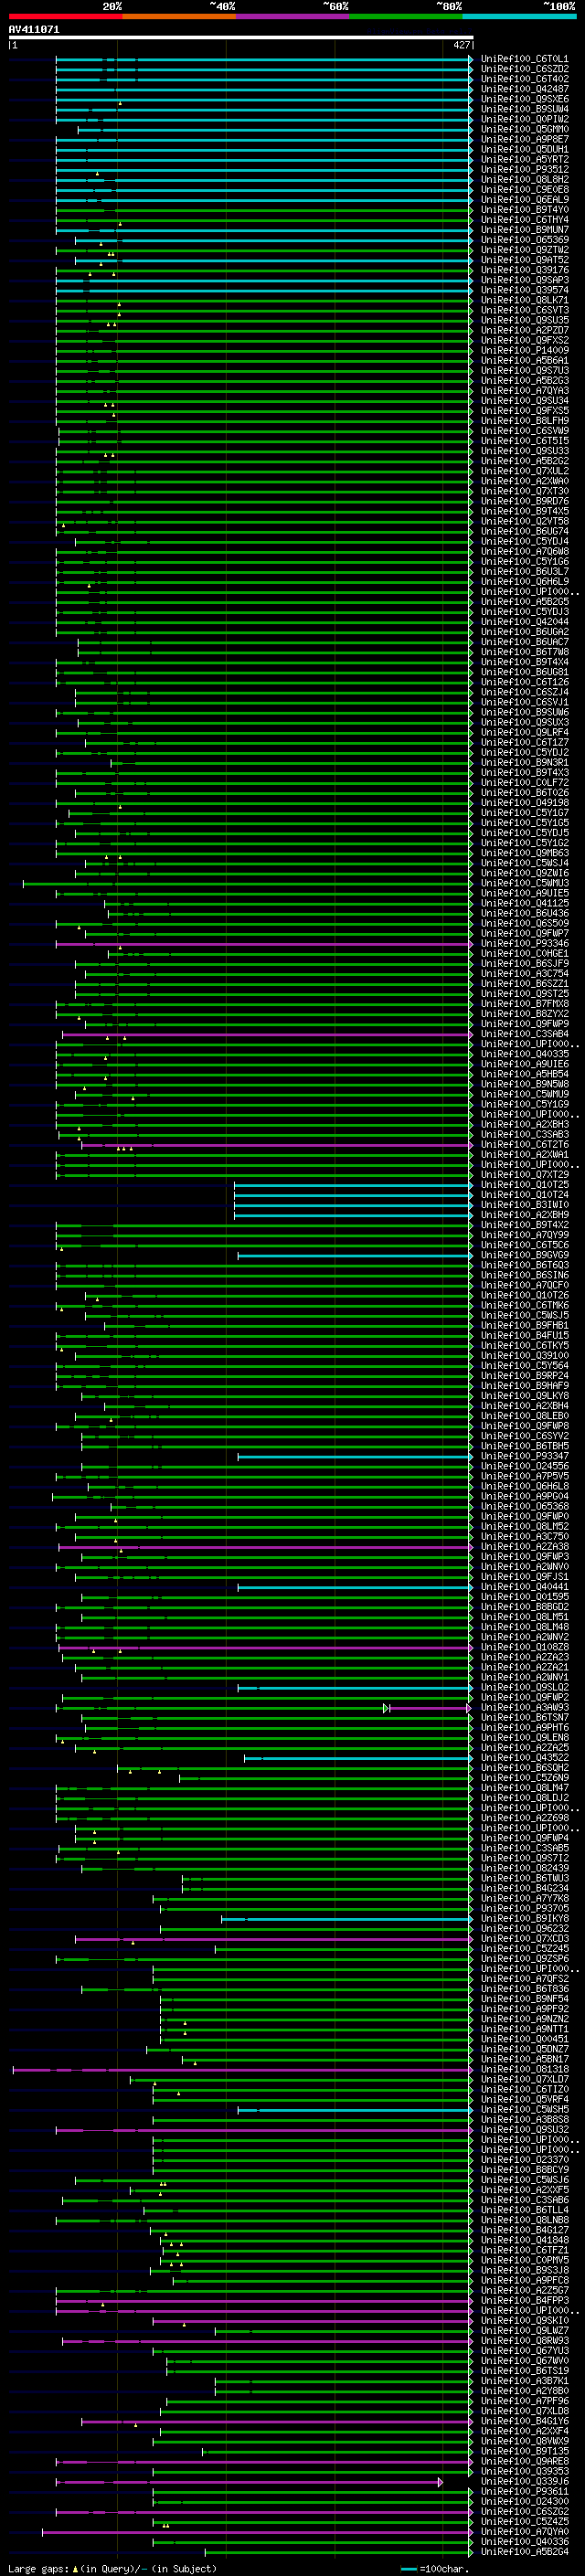Click the cyan alignment bar for UniRef100_B3IWI0
The height and width of the screenshot is (2576, 585).
352,1205
